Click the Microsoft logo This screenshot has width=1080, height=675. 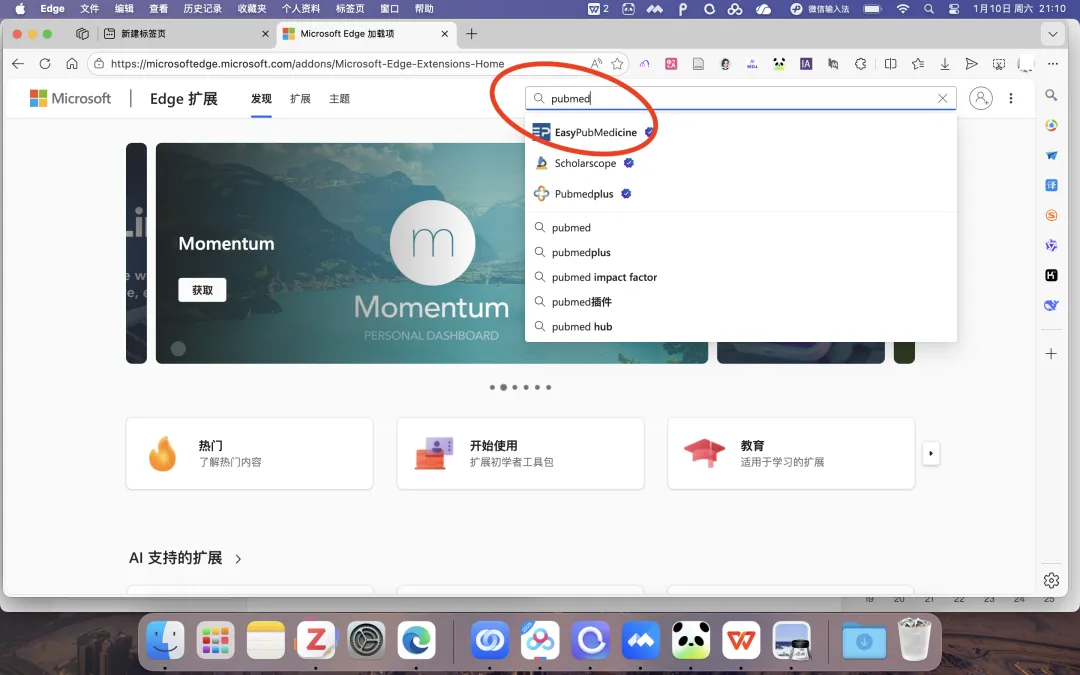pyautogui.click(x=70, y=98)
